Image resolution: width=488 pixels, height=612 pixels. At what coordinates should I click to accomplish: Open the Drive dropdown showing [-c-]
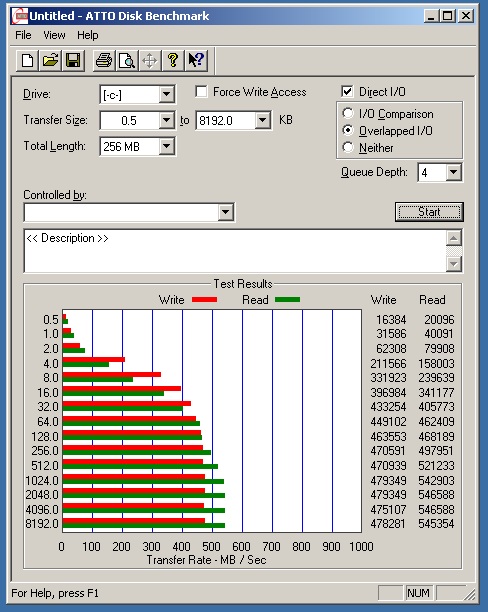pyautogui.click(x=167, y=94)
